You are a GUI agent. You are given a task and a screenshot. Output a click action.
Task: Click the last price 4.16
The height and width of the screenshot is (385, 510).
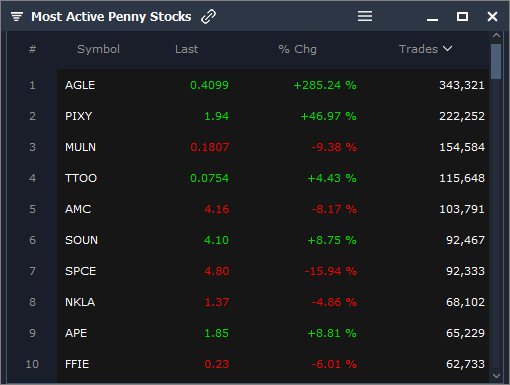[217, 209]
